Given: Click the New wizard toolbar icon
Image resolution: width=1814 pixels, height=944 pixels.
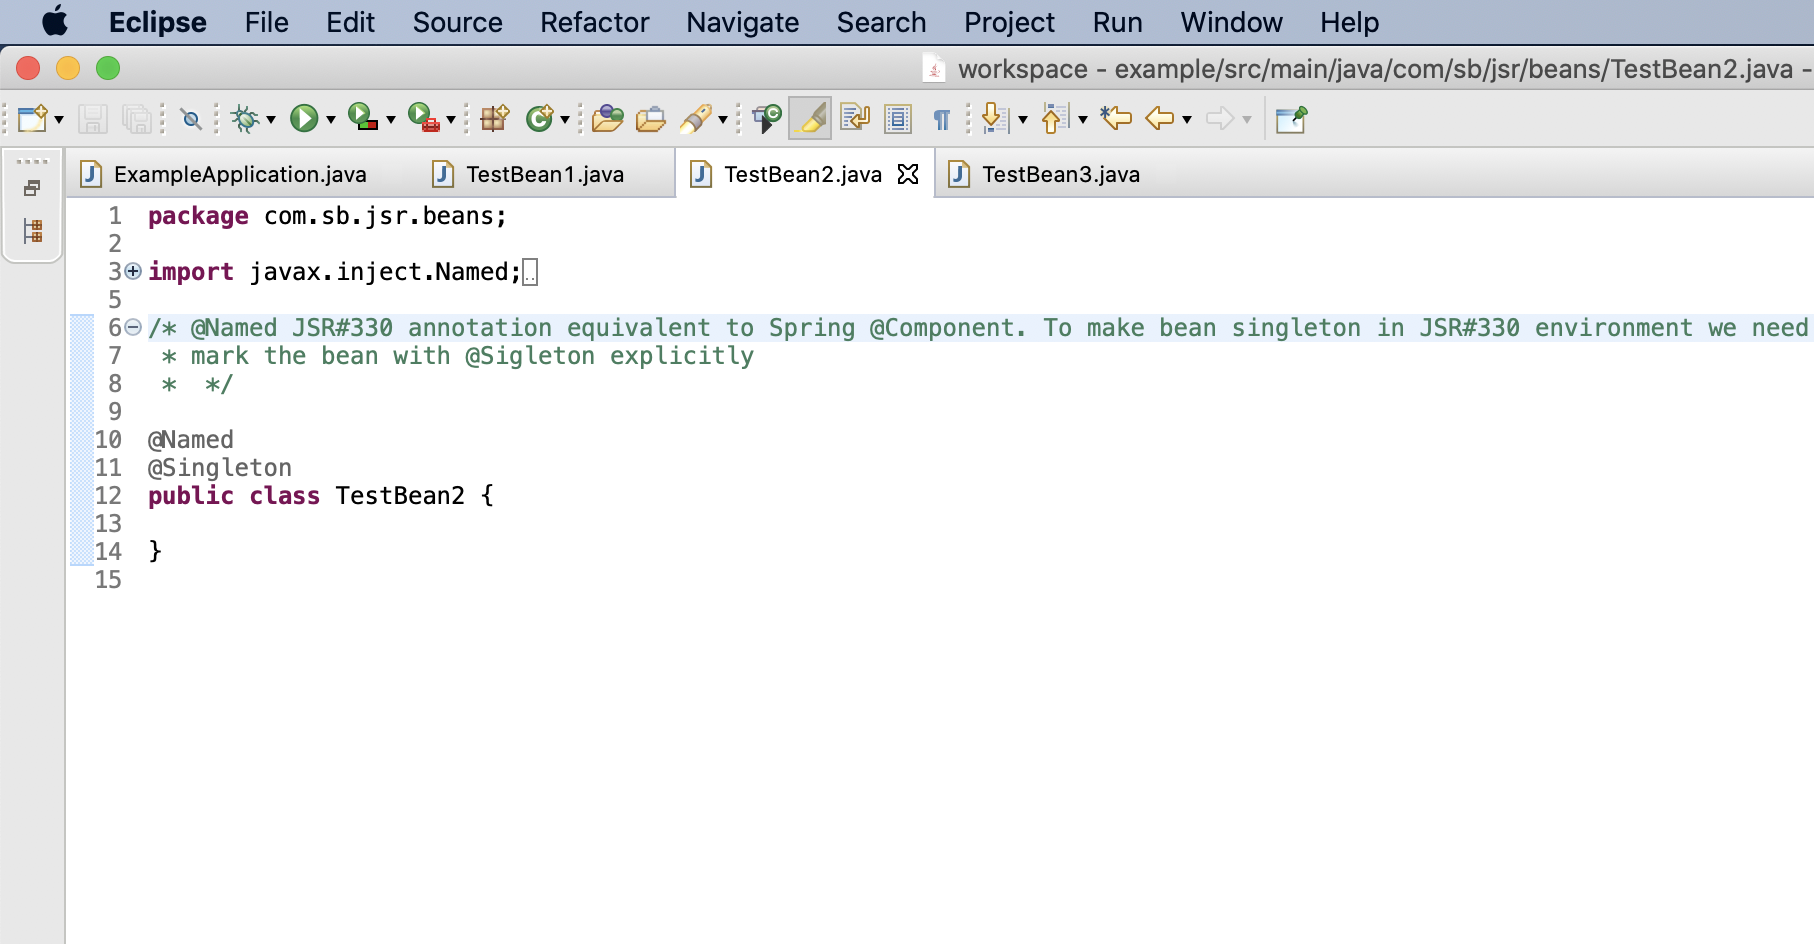Looking at the screenshot, I should click(33, 119).
